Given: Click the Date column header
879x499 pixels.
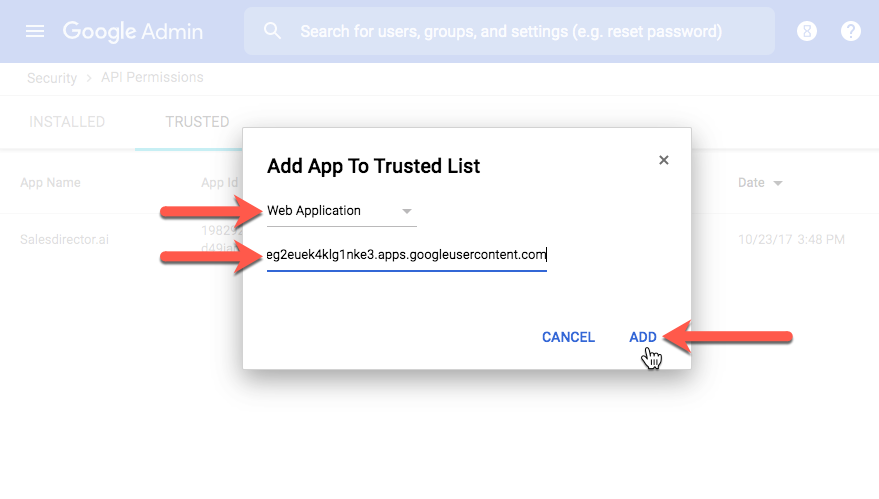Looking at the screenshot, I should point(751,183).
